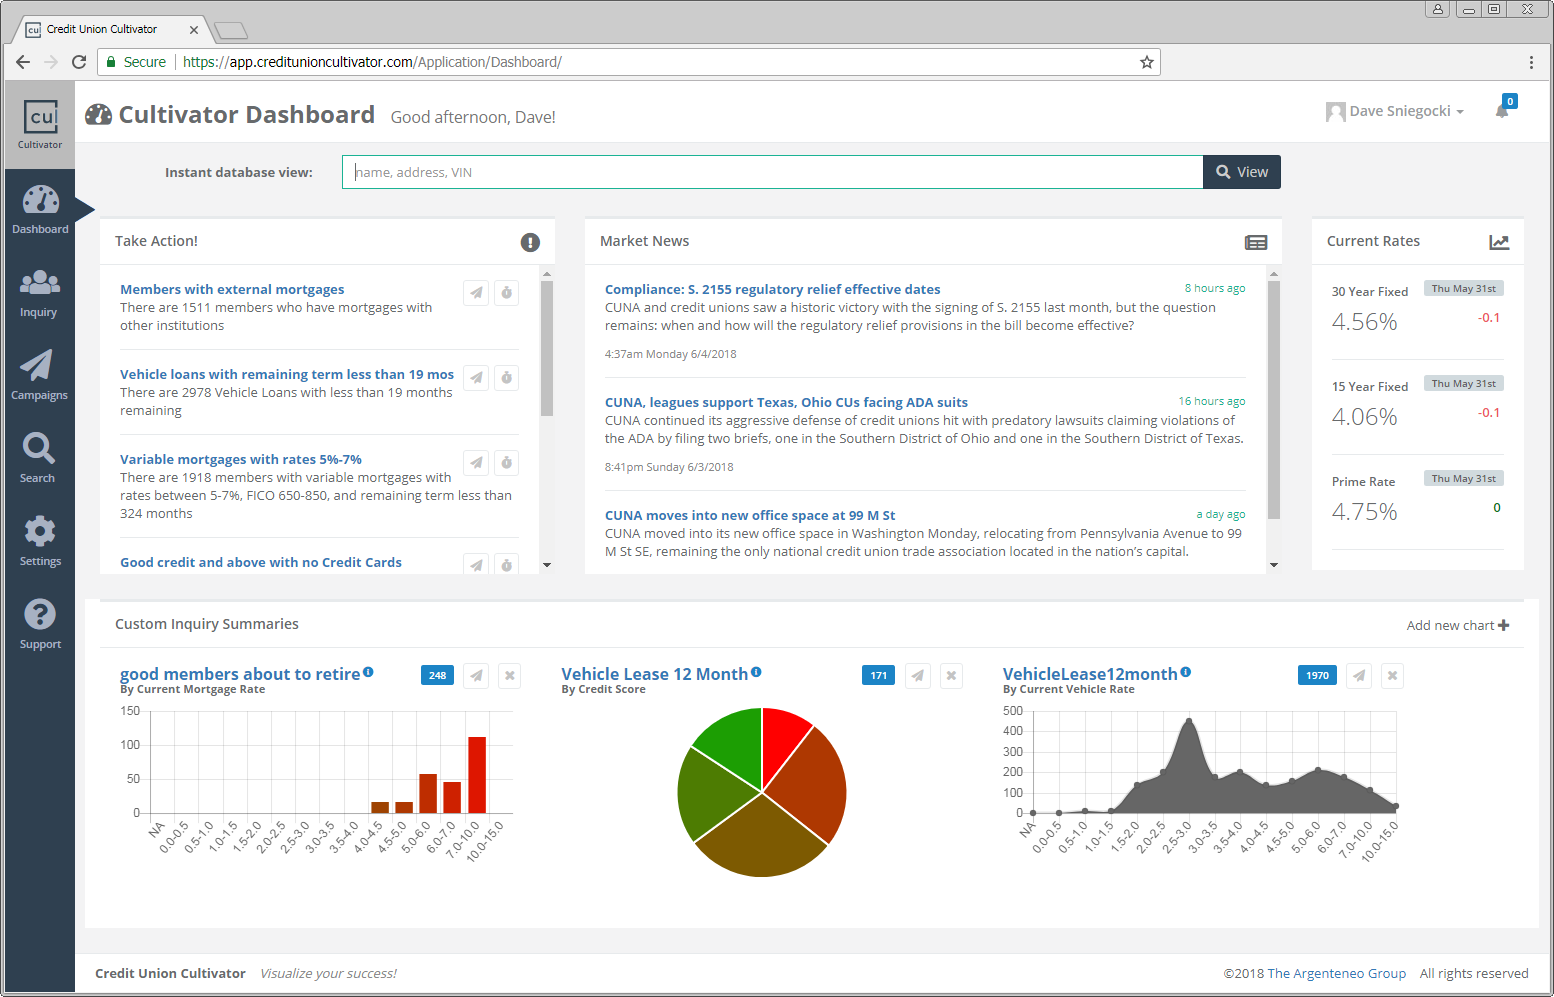Click the Cultivator logo in sidebar
The image size is (1554, 997).
click(x=40, y=124)
